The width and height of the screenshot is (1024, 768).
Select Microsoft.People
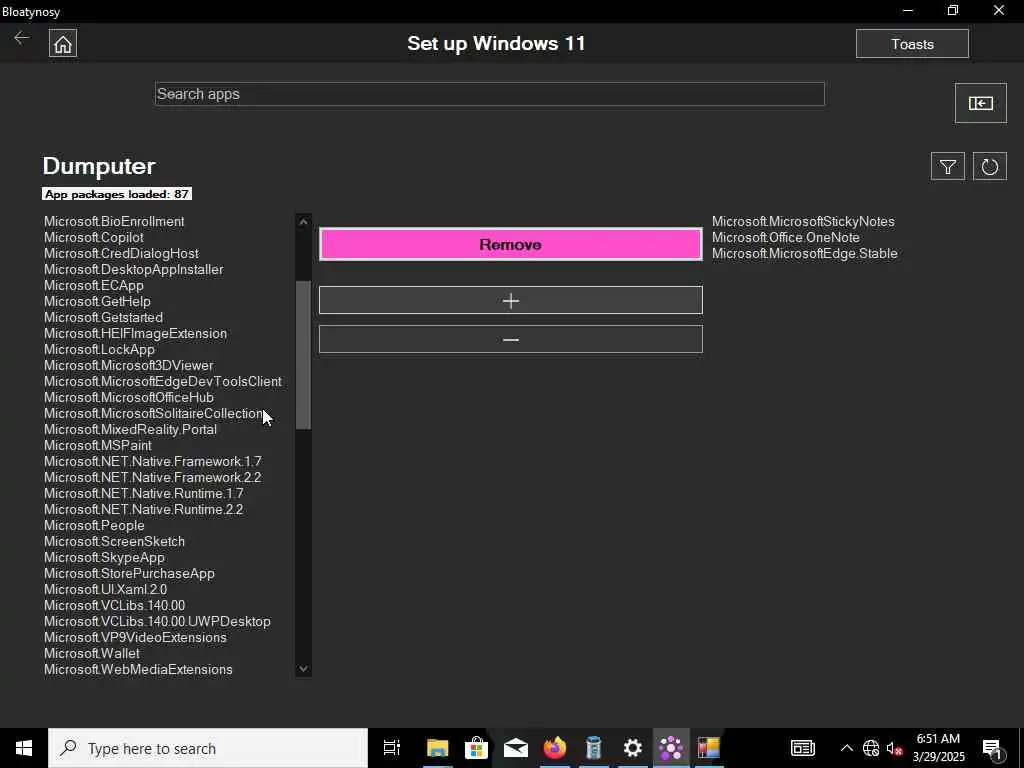coord(95,526)
